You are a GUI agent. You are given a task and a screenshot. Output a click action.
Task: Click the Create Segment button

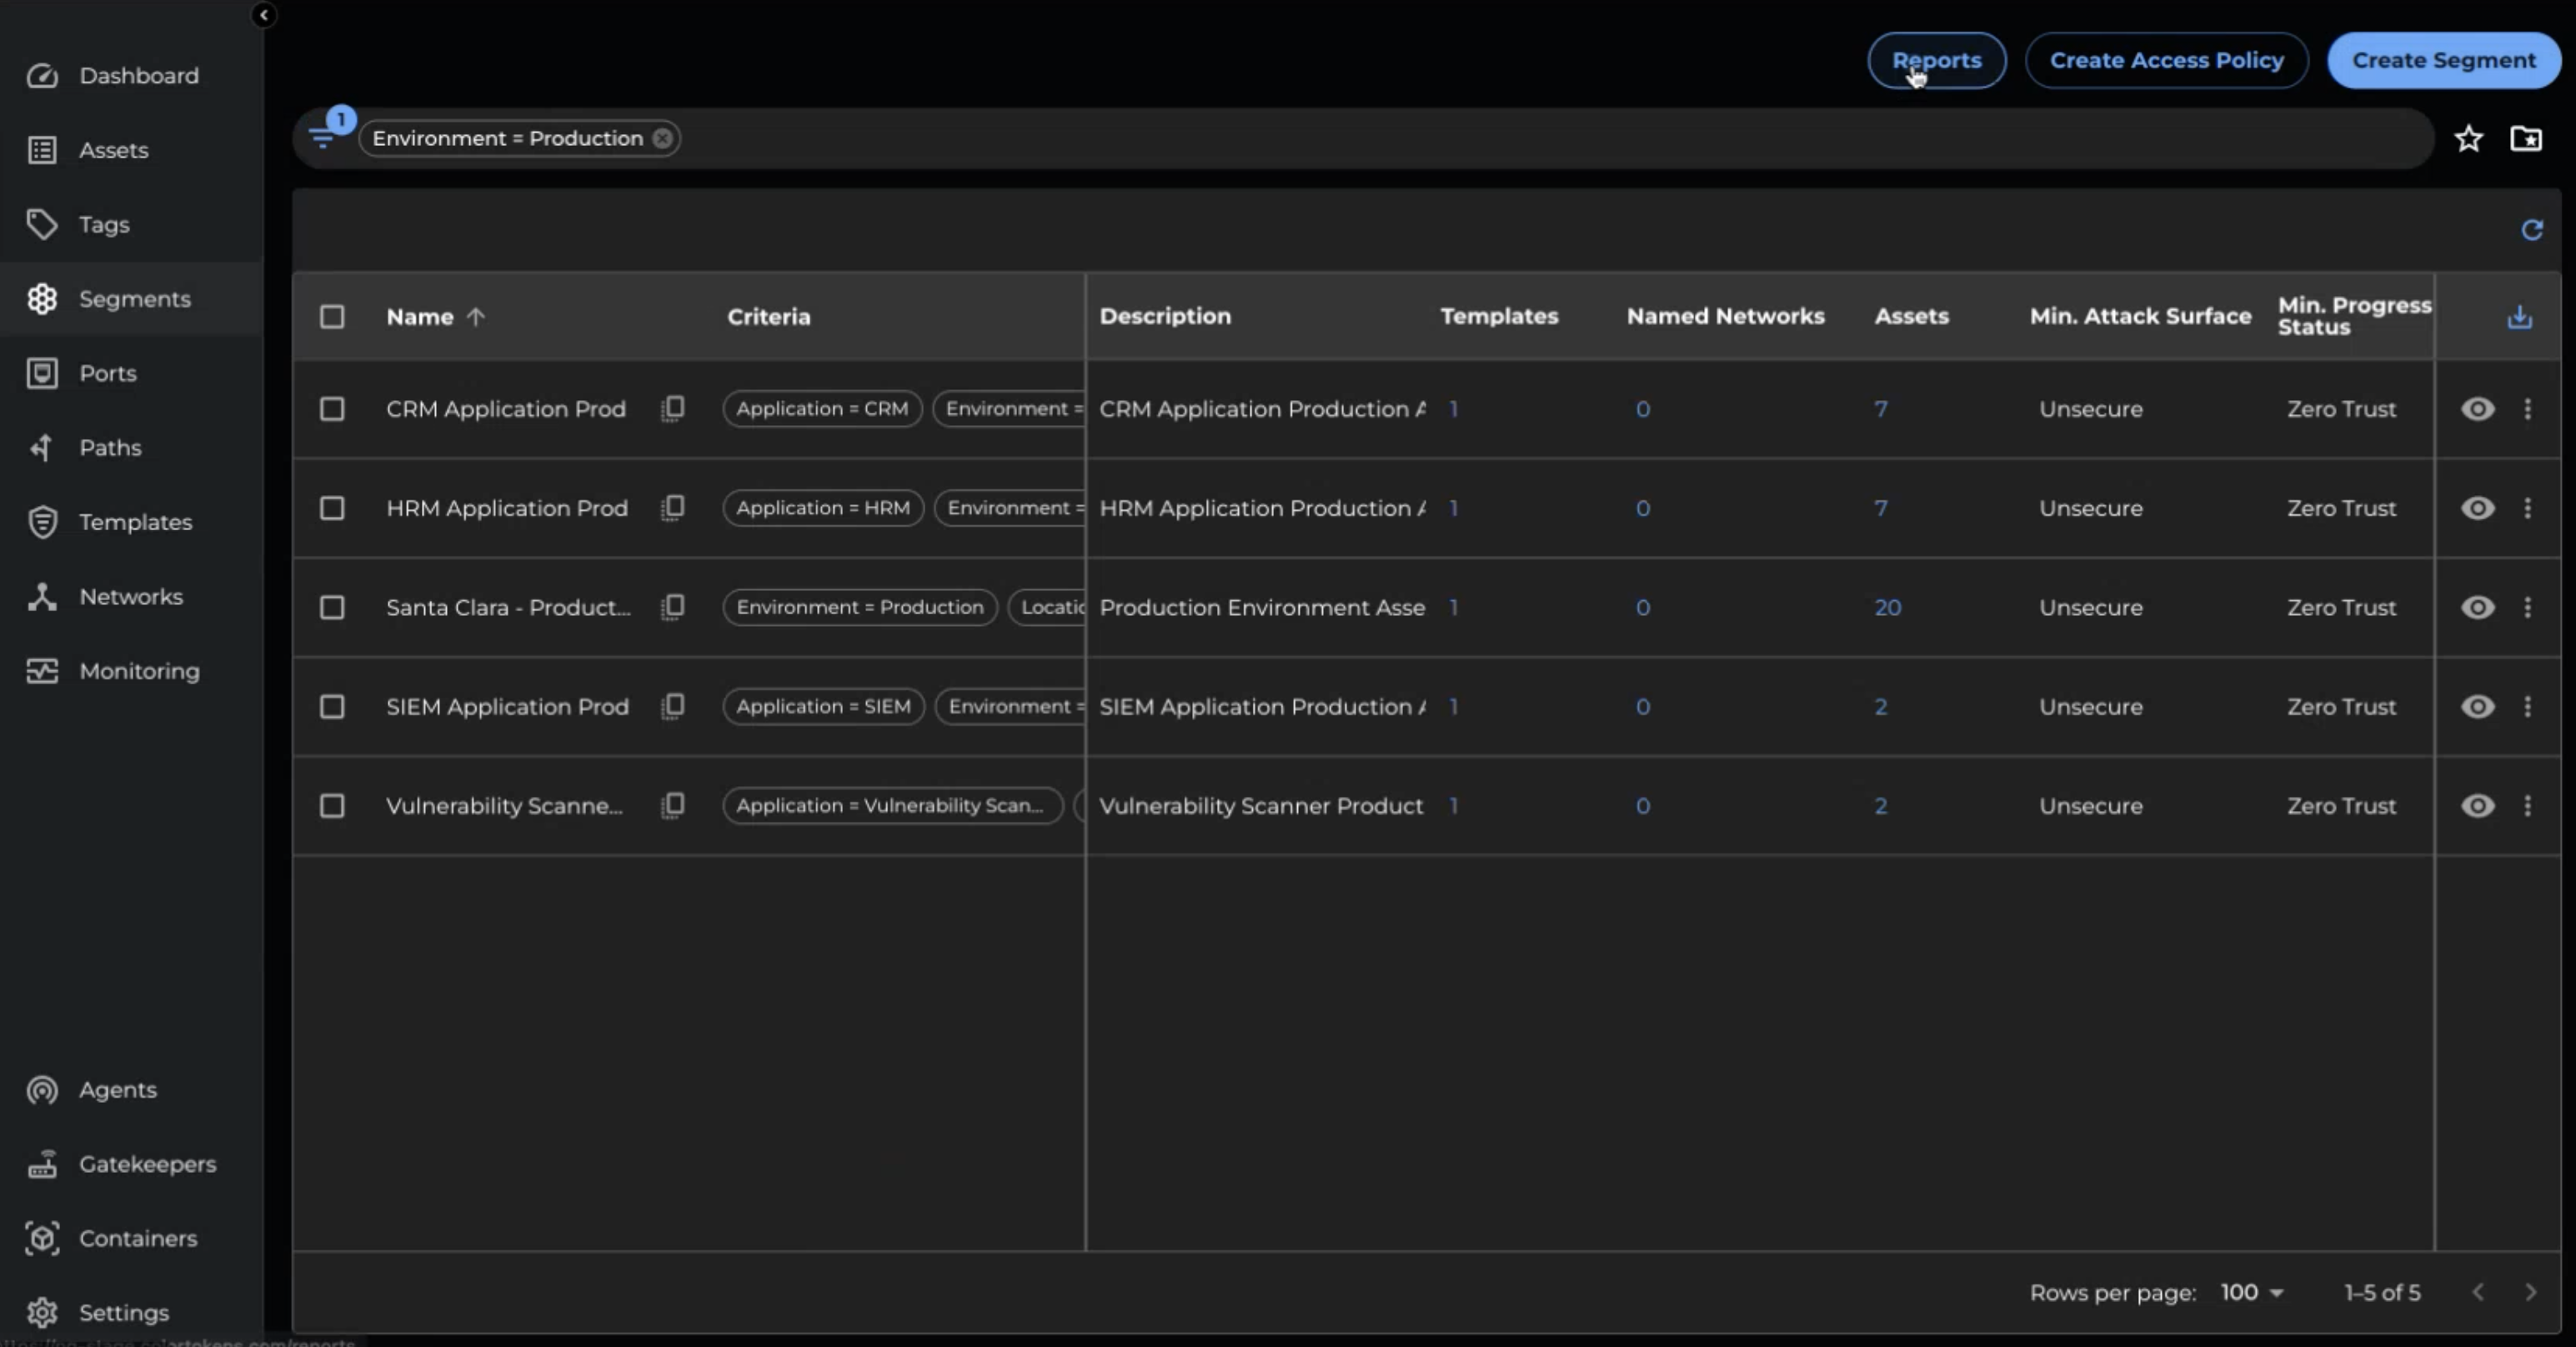click(x=2443, y=60)
